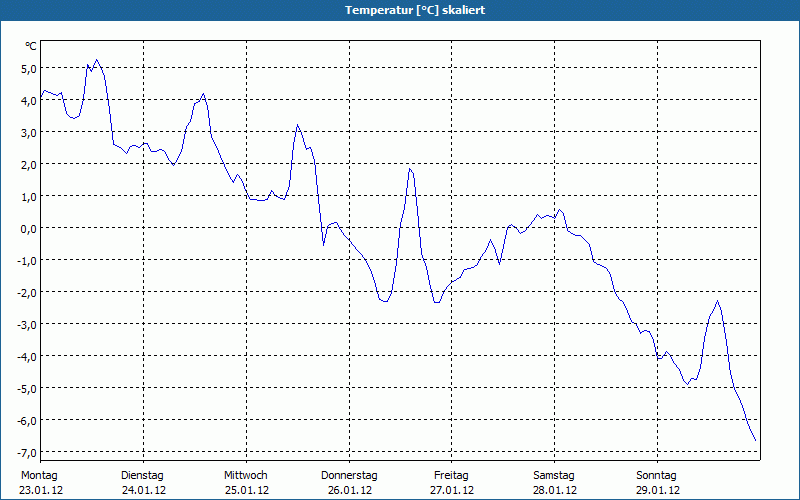Click the Montag day label
The height and width of the screenshot is (500, 800).
point(39,476)
